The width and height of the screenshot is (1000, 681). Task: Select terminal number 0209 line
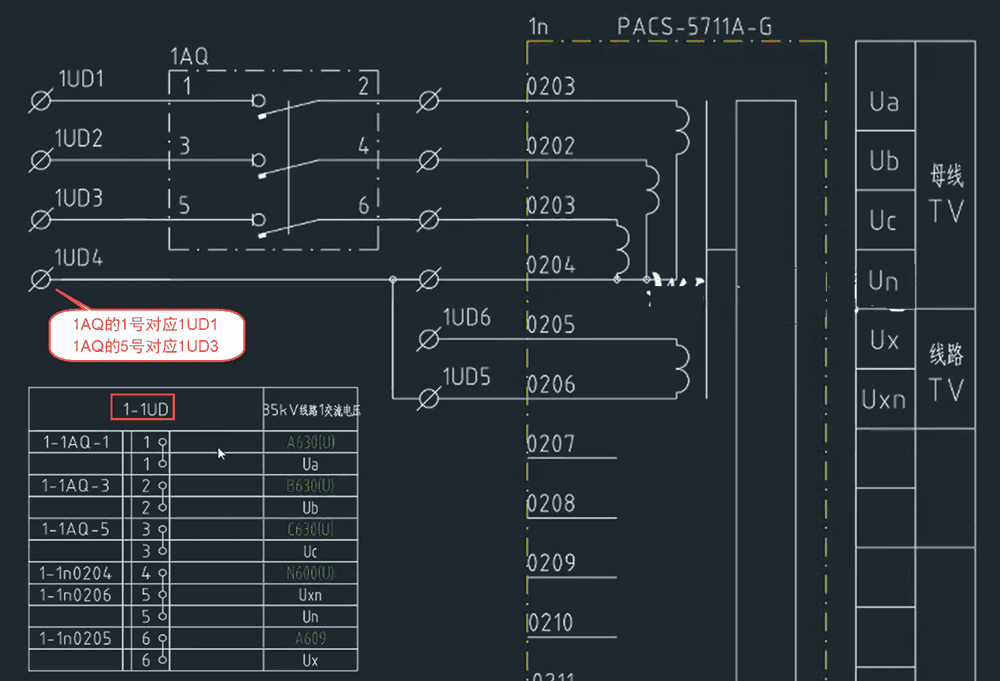tap(551, 564)
